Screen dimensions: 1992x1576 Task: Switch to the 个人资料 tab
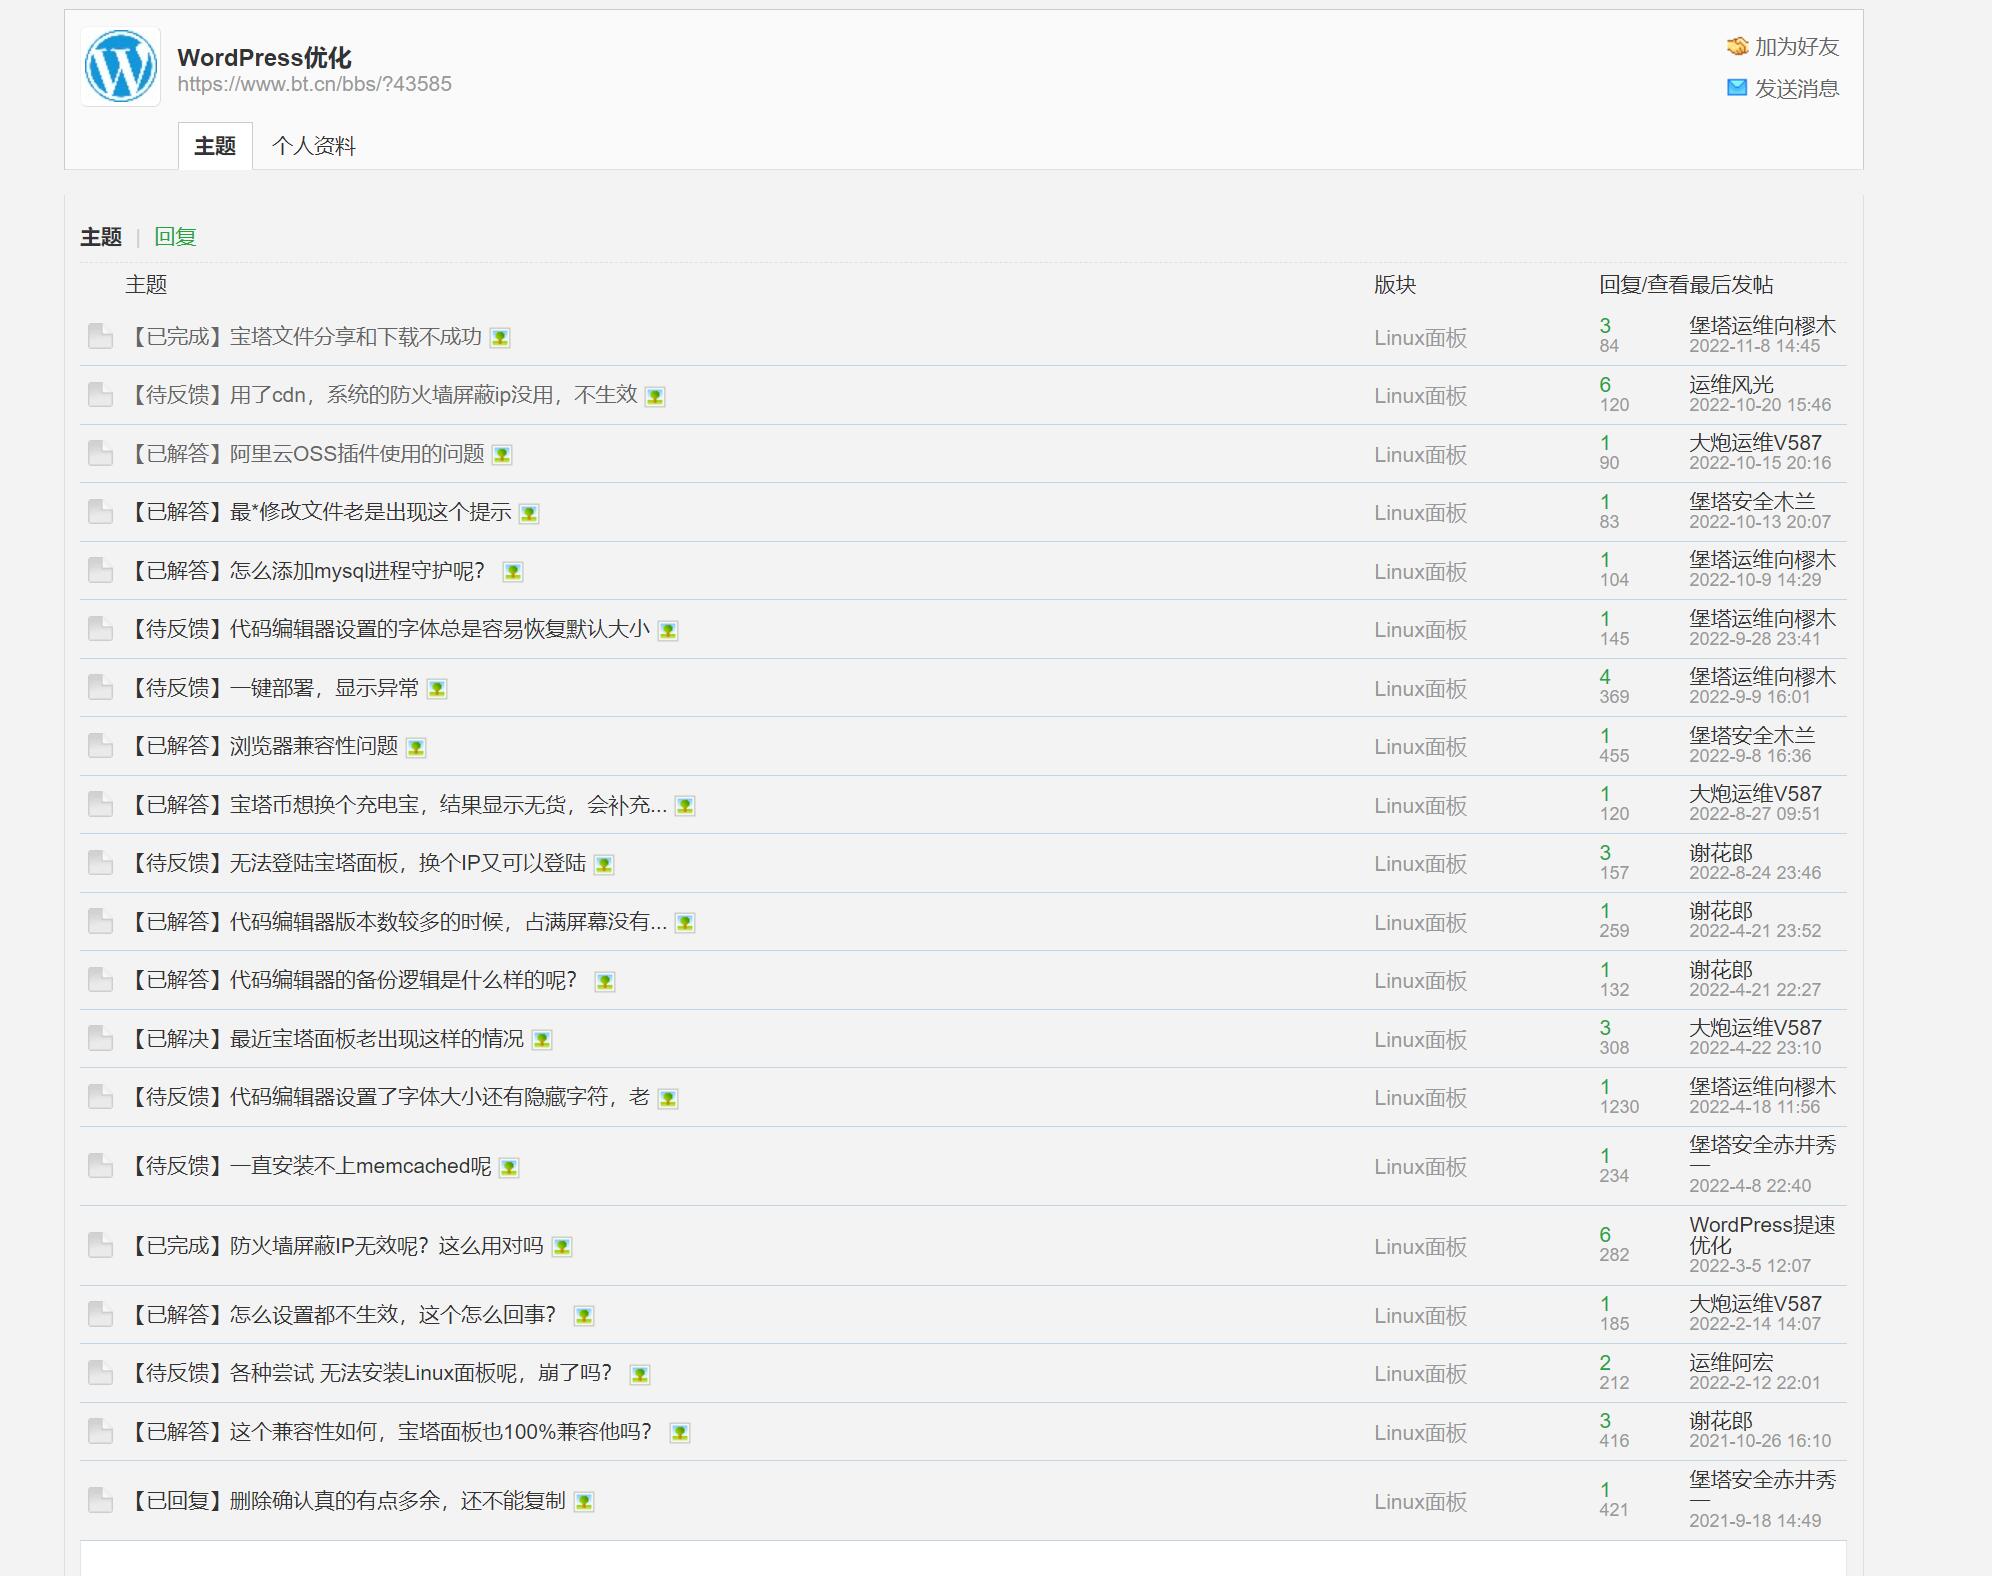pos(313,146)
